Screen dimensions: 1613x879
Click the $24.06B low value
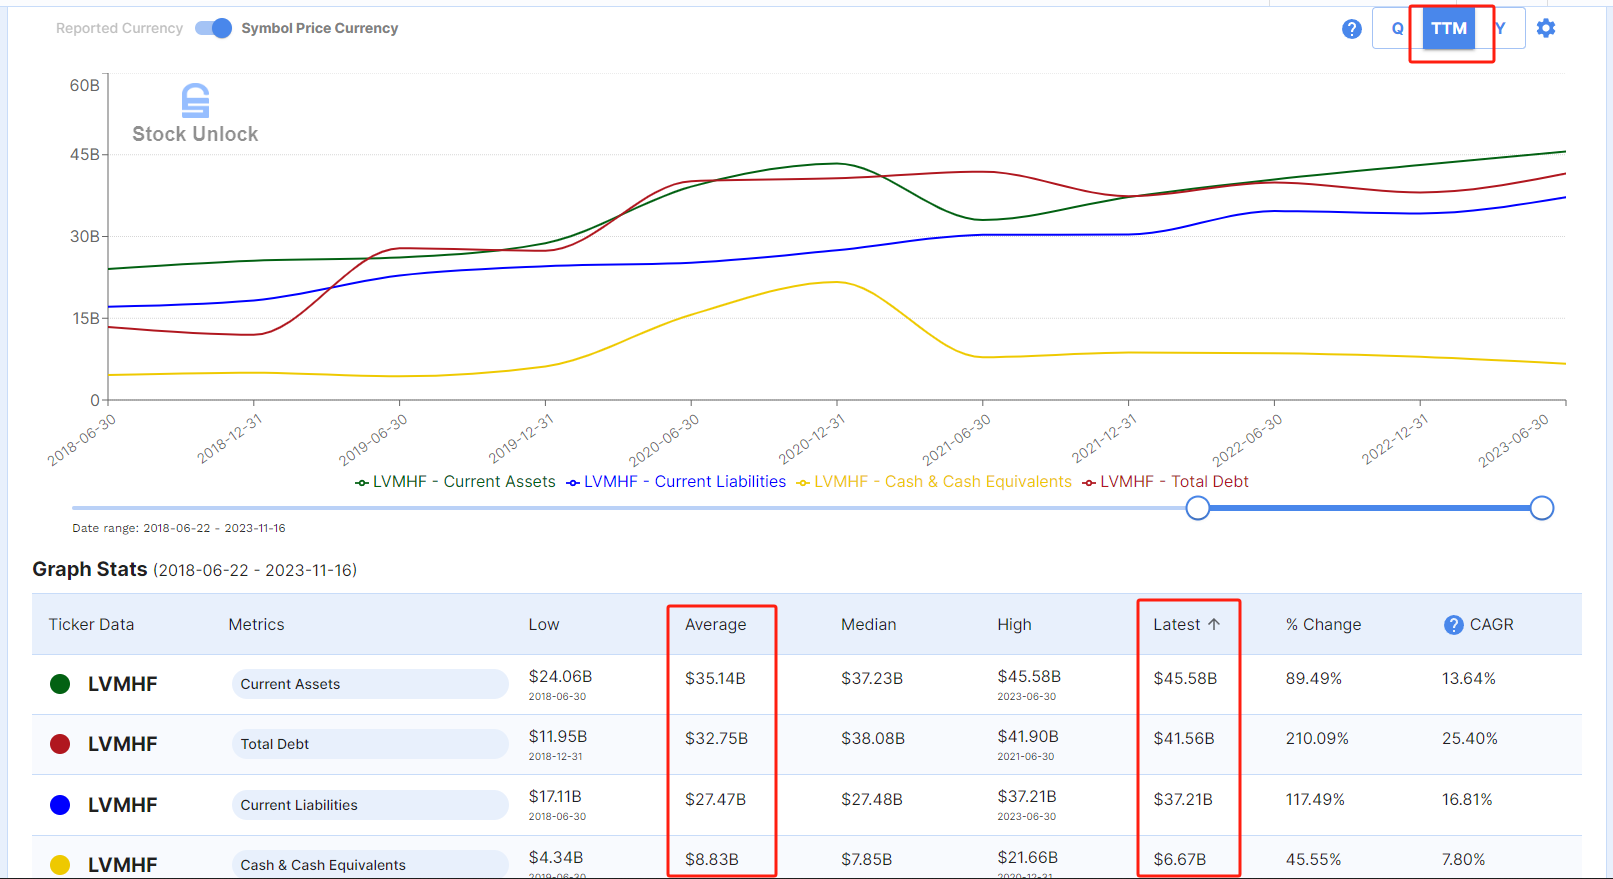[x=560, y=677]
